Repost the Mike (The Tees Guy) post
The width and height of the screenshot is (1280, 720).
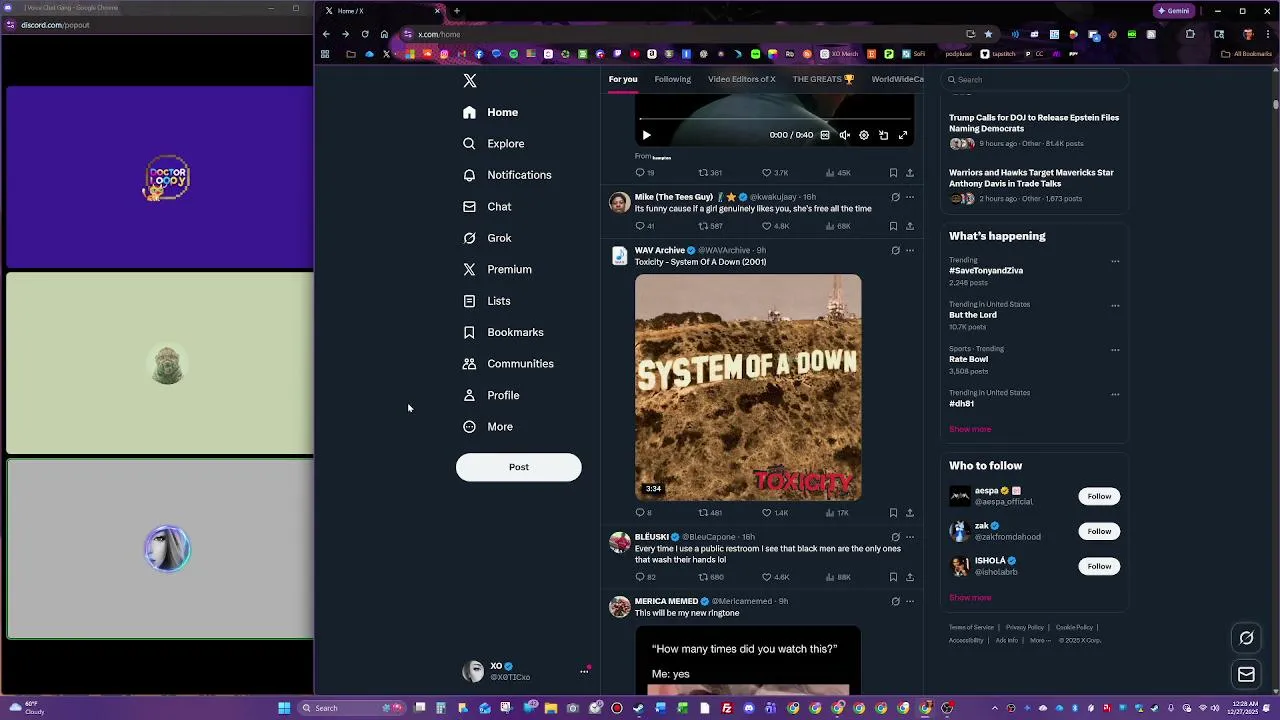tap(710, 226)
